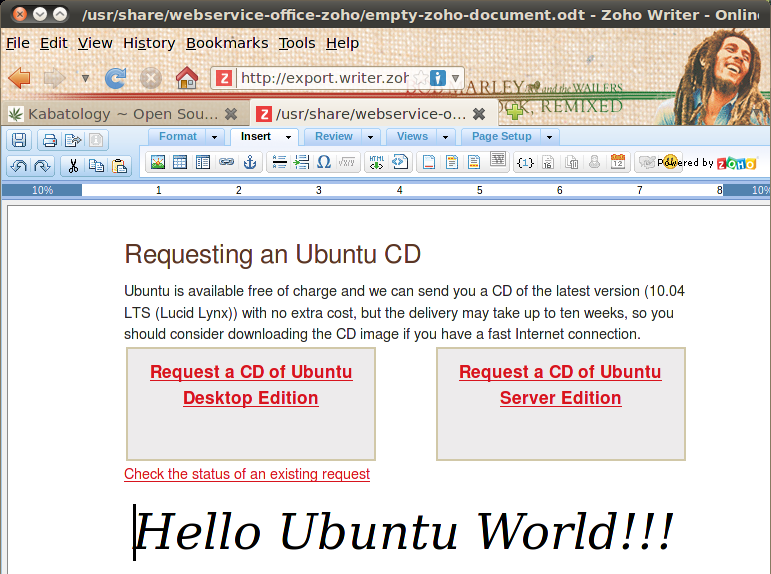
Task: Bookmark this page with the star
Action: pos(420,78)
